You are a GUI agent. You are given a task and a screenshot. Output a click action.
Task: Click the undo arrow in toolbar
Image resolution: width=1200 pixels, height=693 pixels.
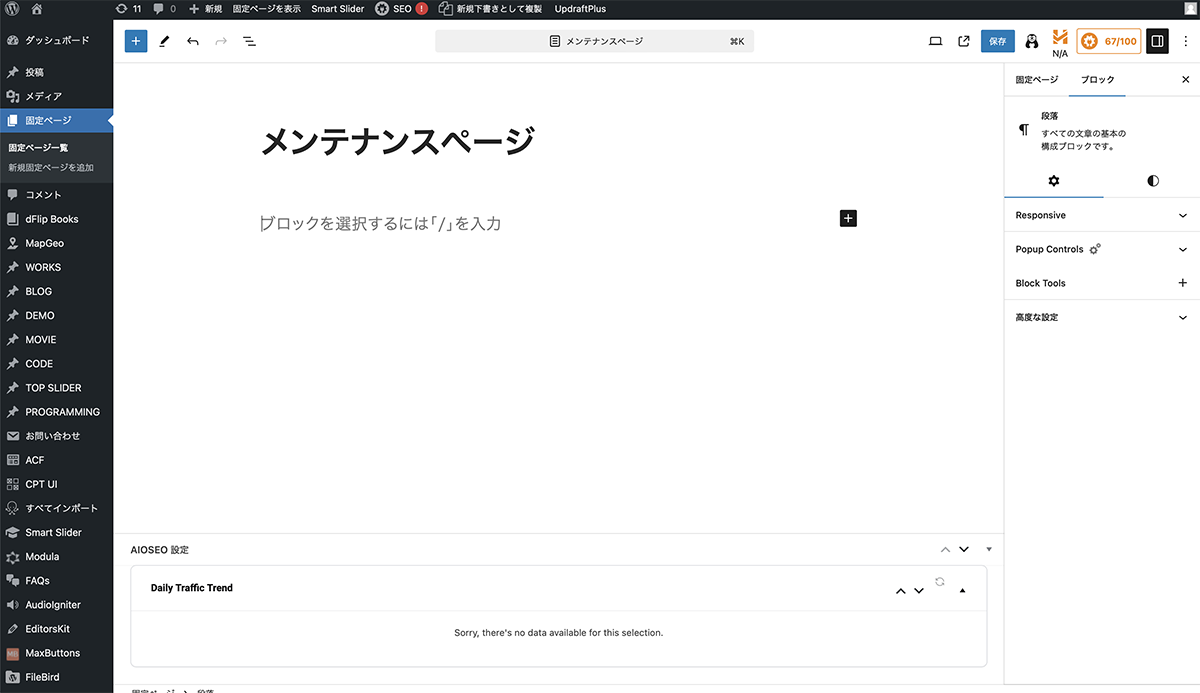tap(192, 42)
